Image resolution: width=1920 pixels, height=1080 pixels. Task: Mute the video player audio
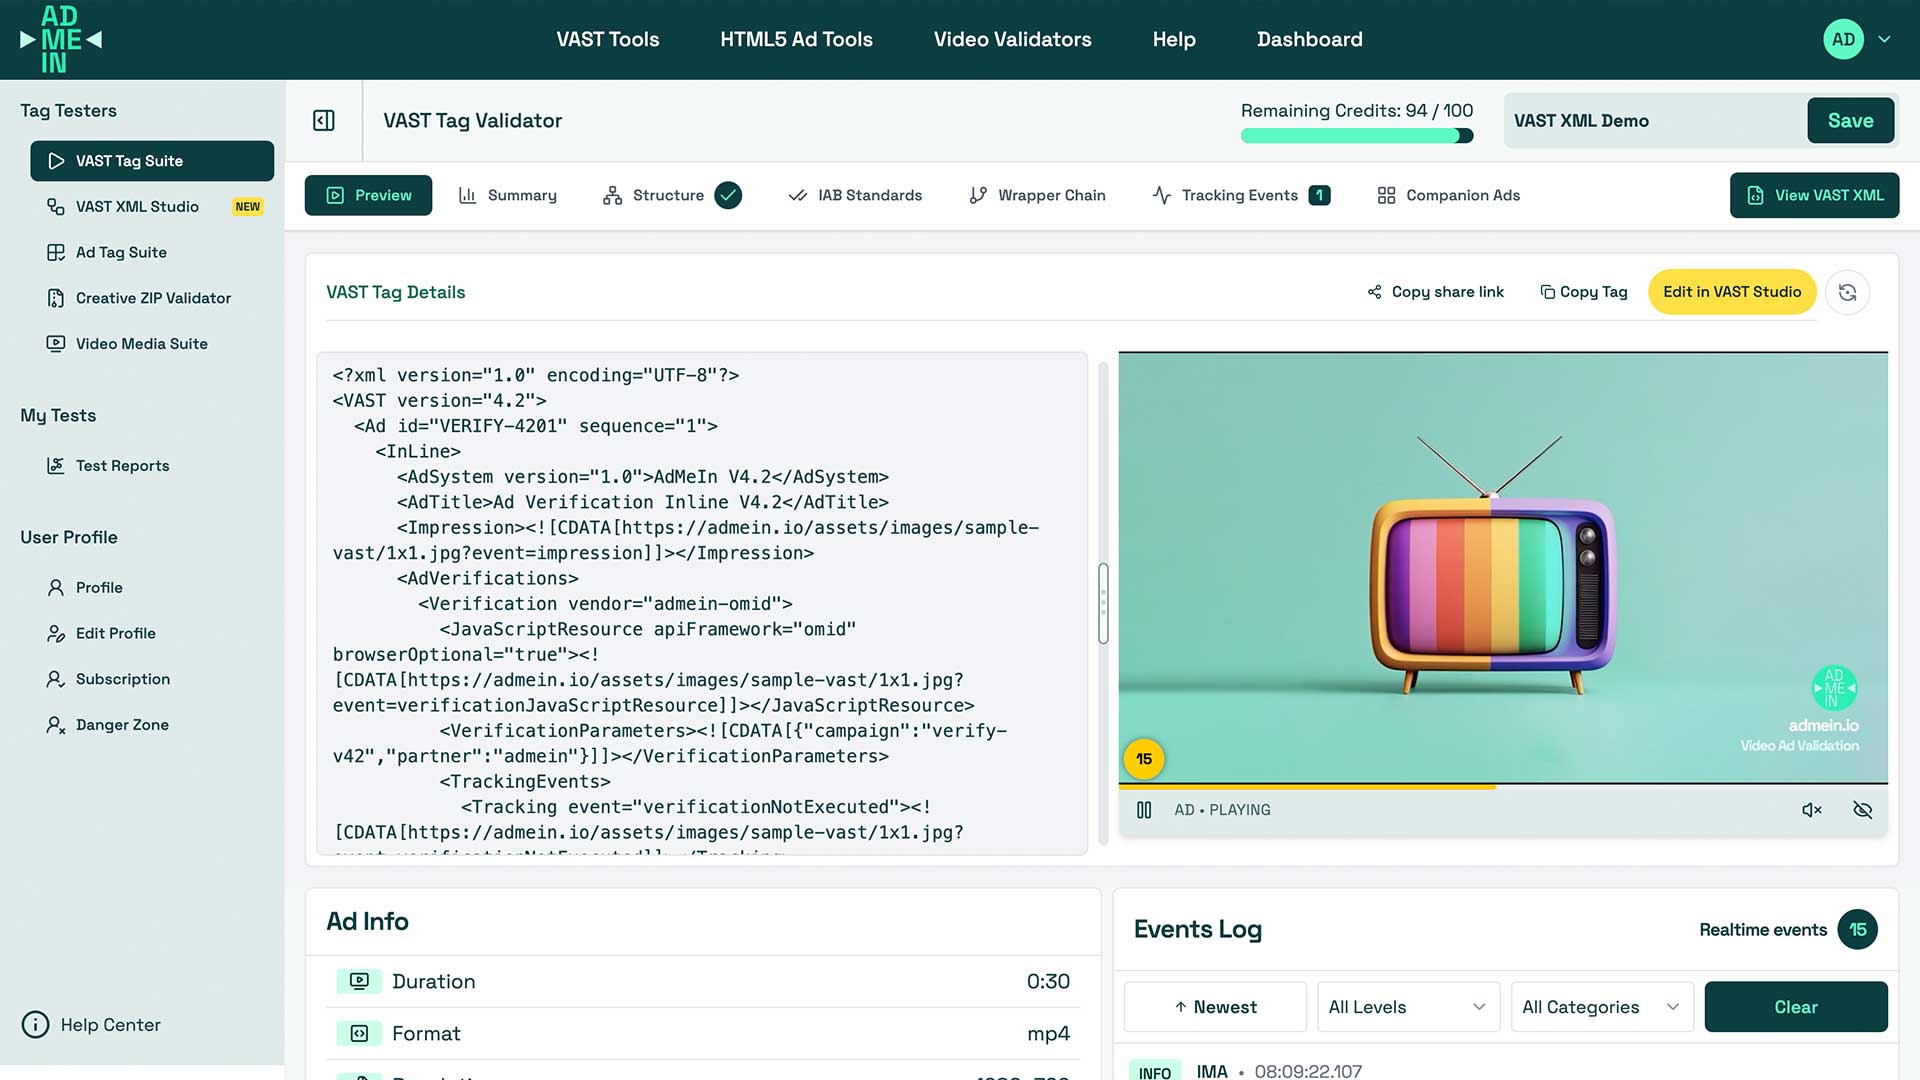click(x=1812, y=810)
